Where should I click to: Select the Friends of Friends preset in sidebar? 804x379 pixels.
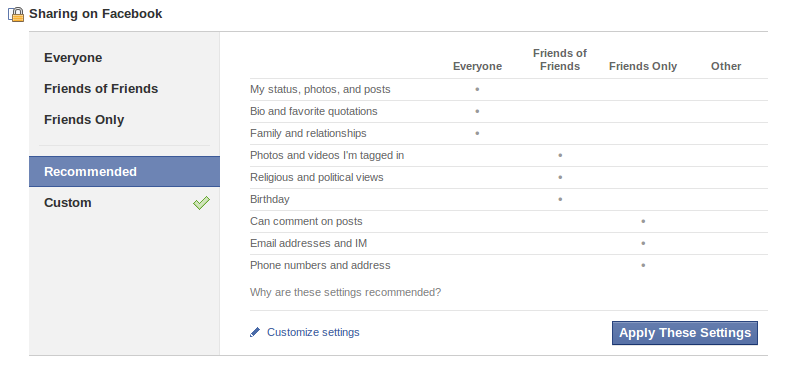click(x=101, y=89)
